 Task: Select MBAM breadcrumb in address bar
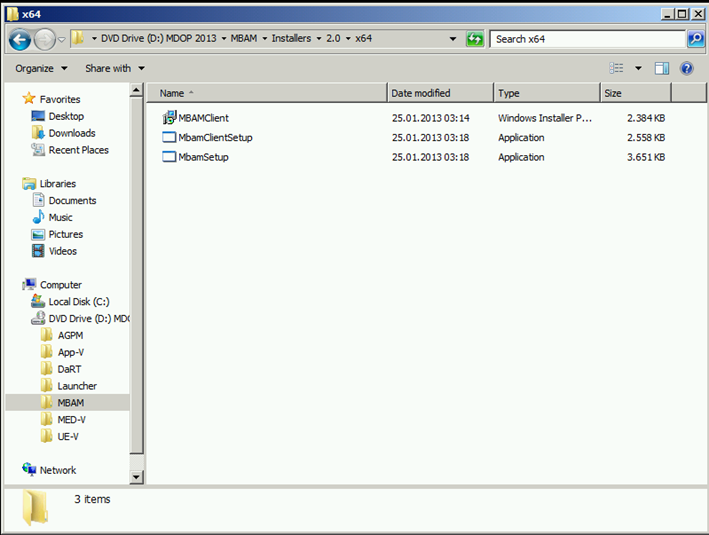coord(244,38)
